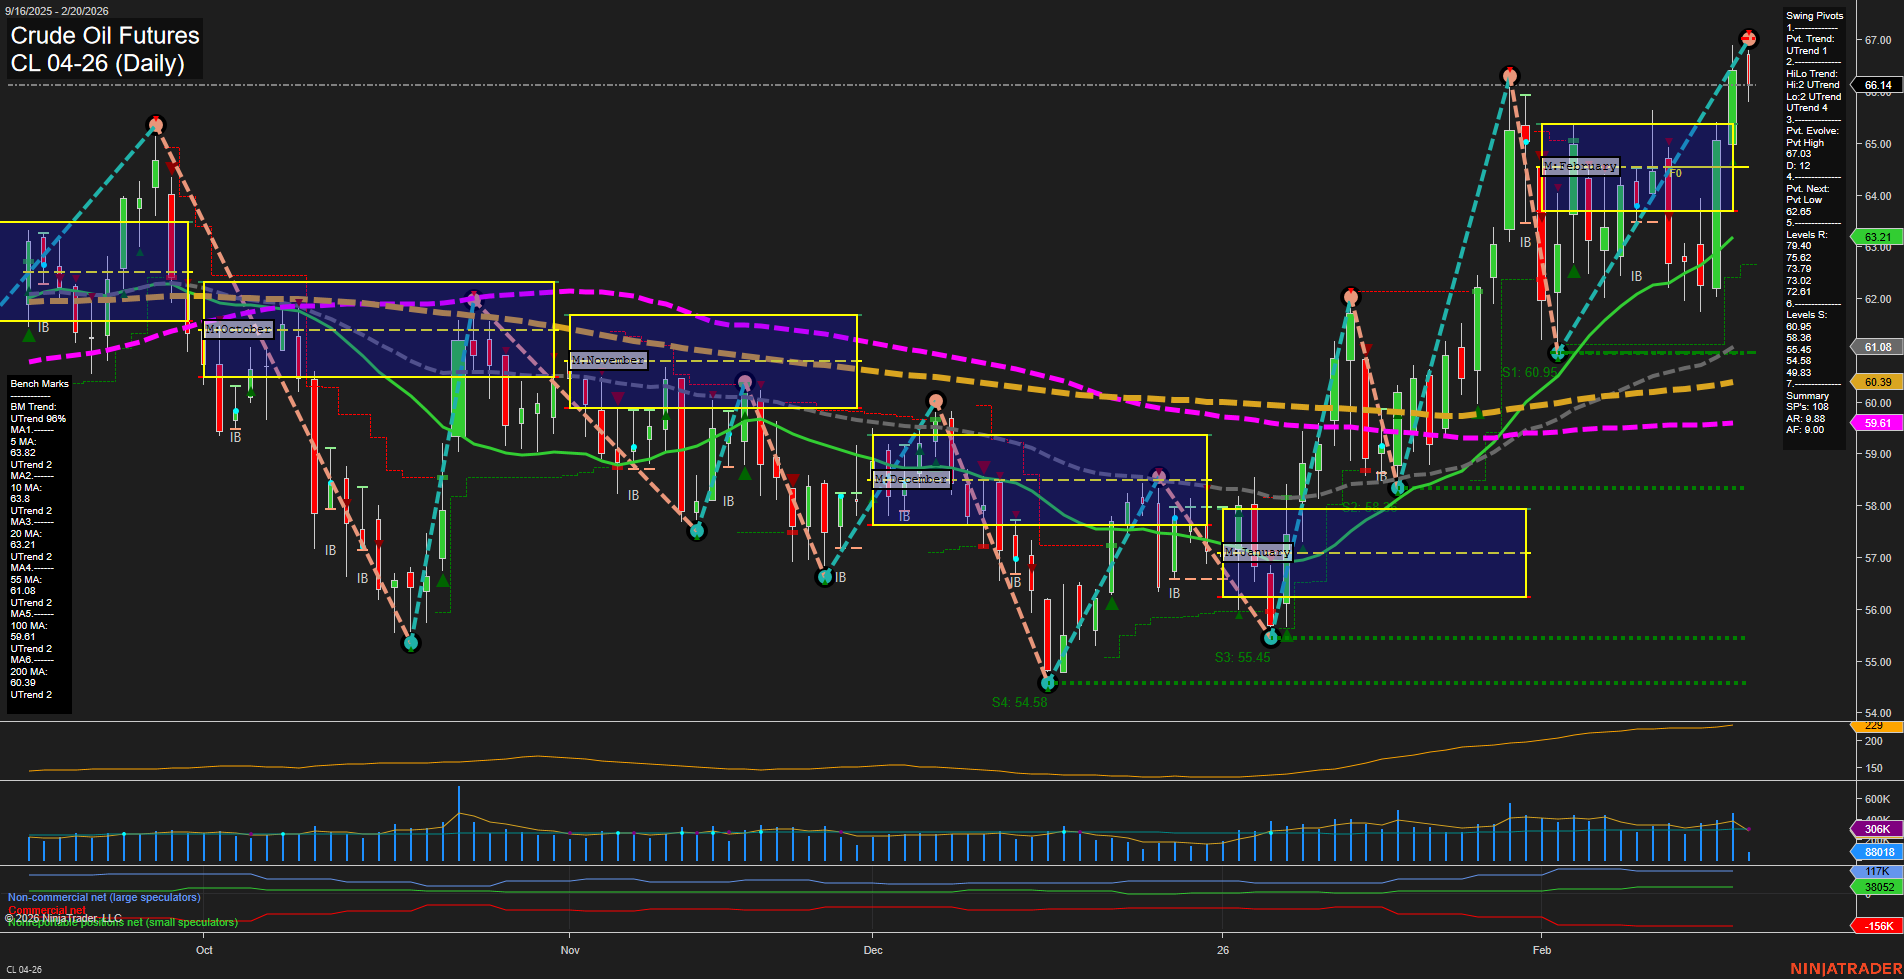Click the NINJATRADER logo at bottom right
Viewport: 1904px width, 979px height.
pyautogui.click(x=1845, y=967)
